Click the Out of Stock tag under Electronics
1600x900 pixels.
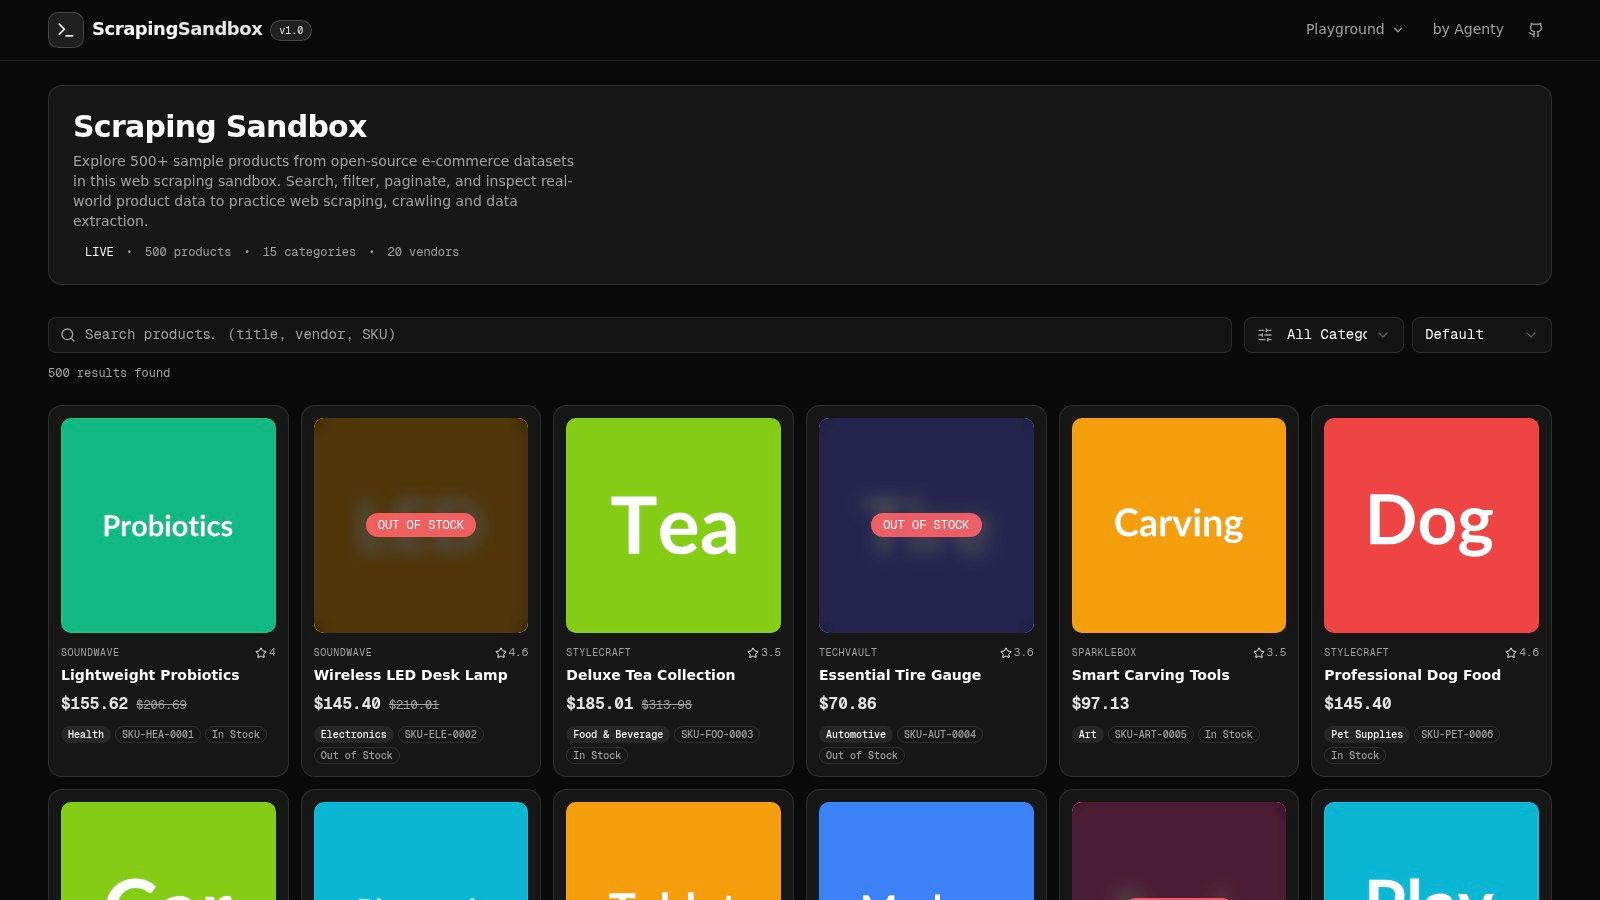357,756
